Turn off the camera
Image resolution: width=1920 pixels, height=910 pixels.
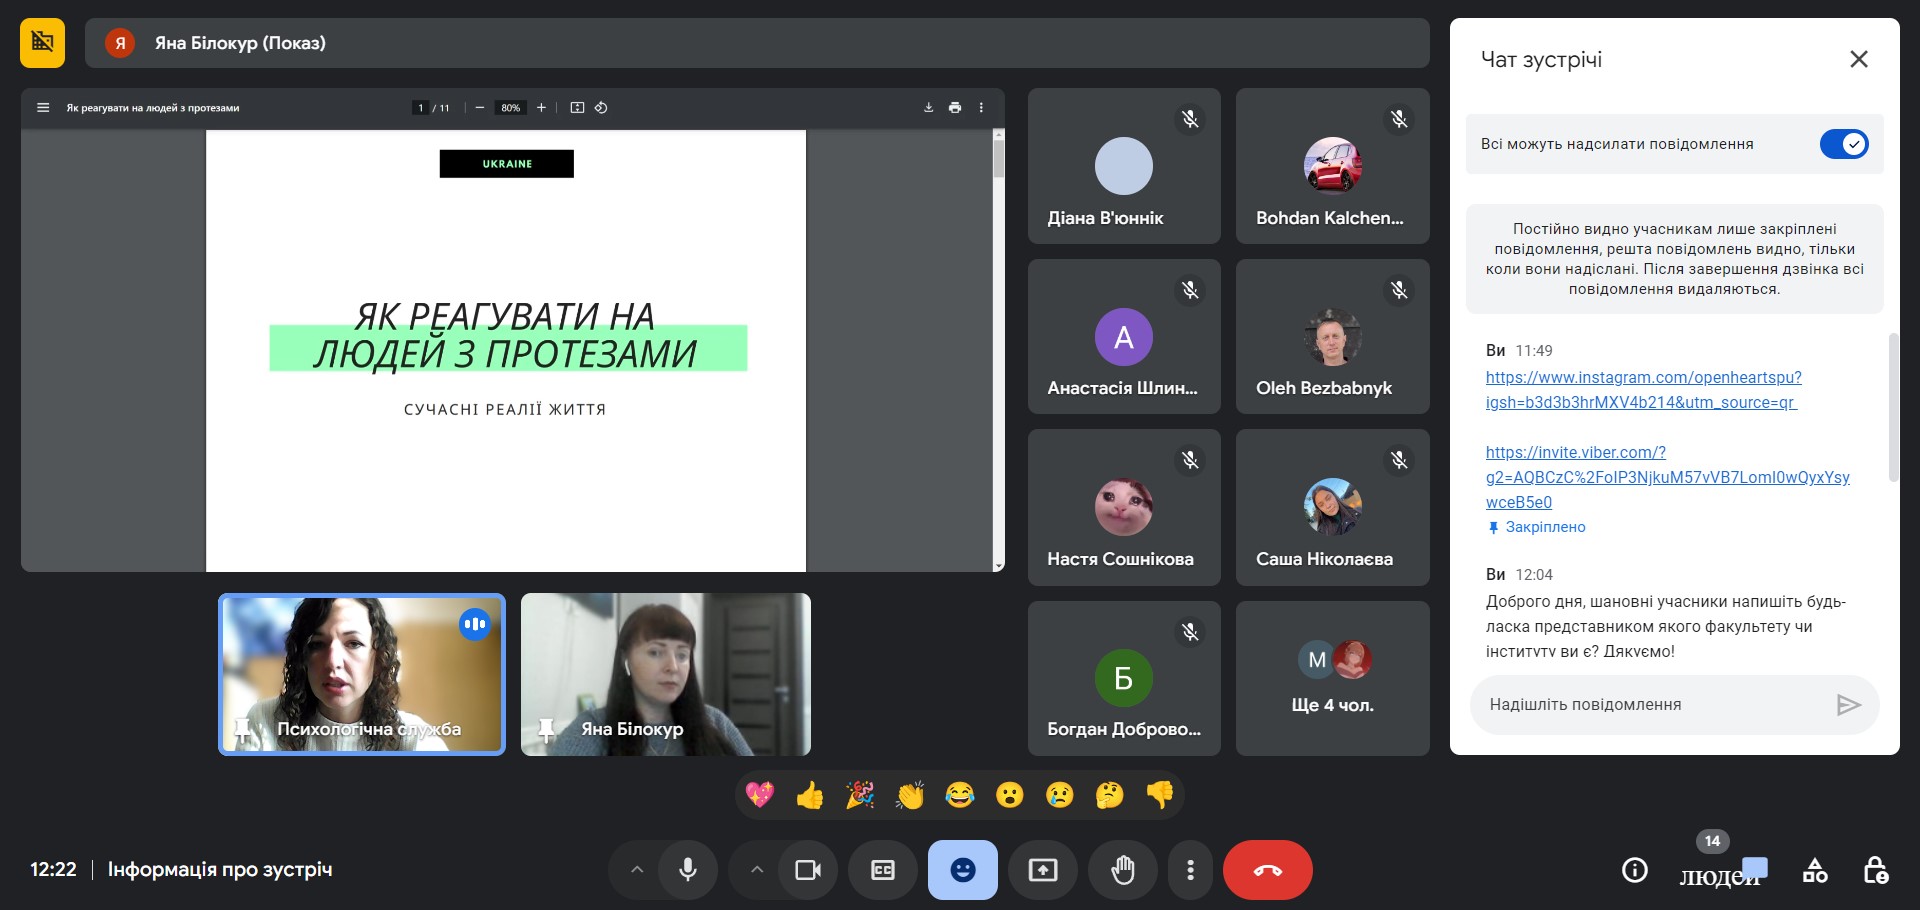tap(807, 870)
